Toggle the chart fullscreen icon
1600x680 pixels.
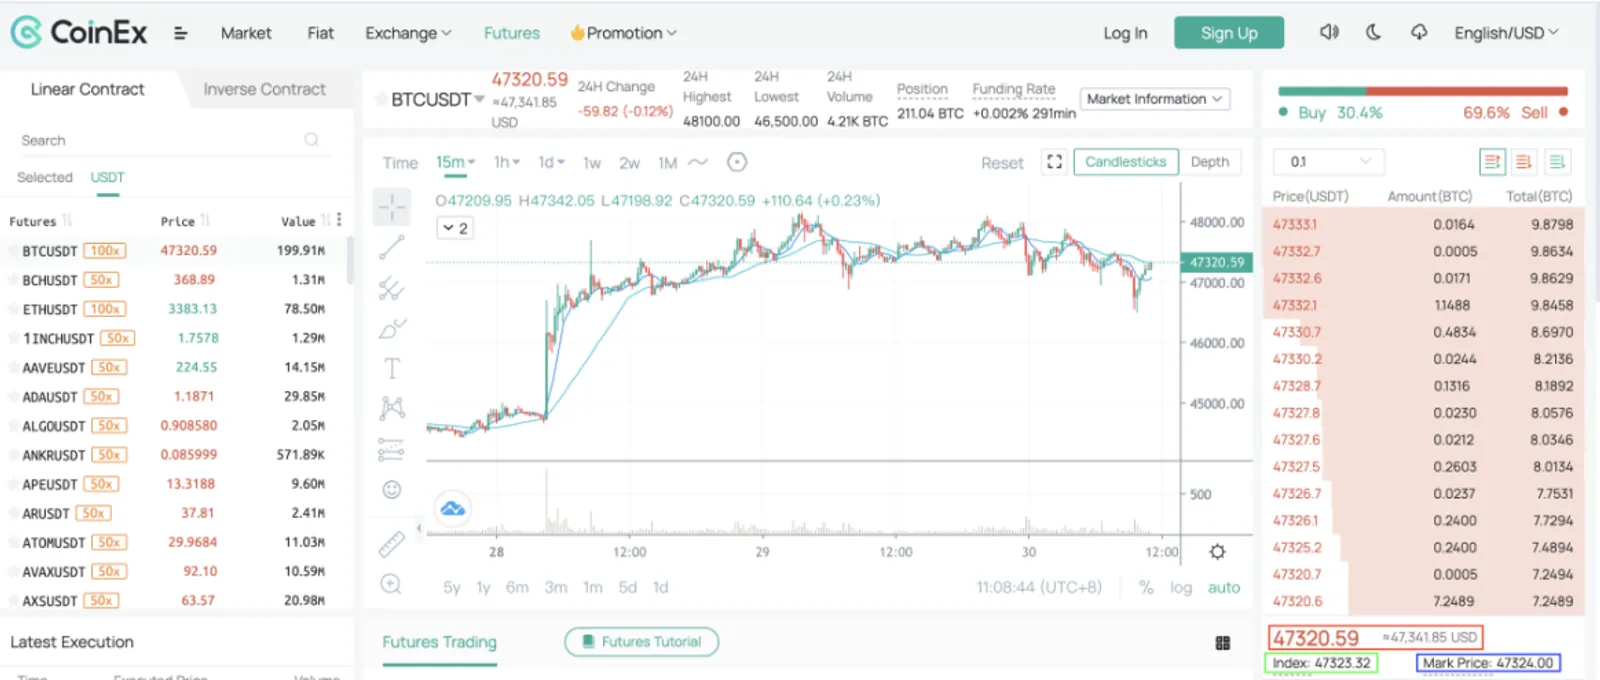pyautogui.click(x=1054, y=162)
